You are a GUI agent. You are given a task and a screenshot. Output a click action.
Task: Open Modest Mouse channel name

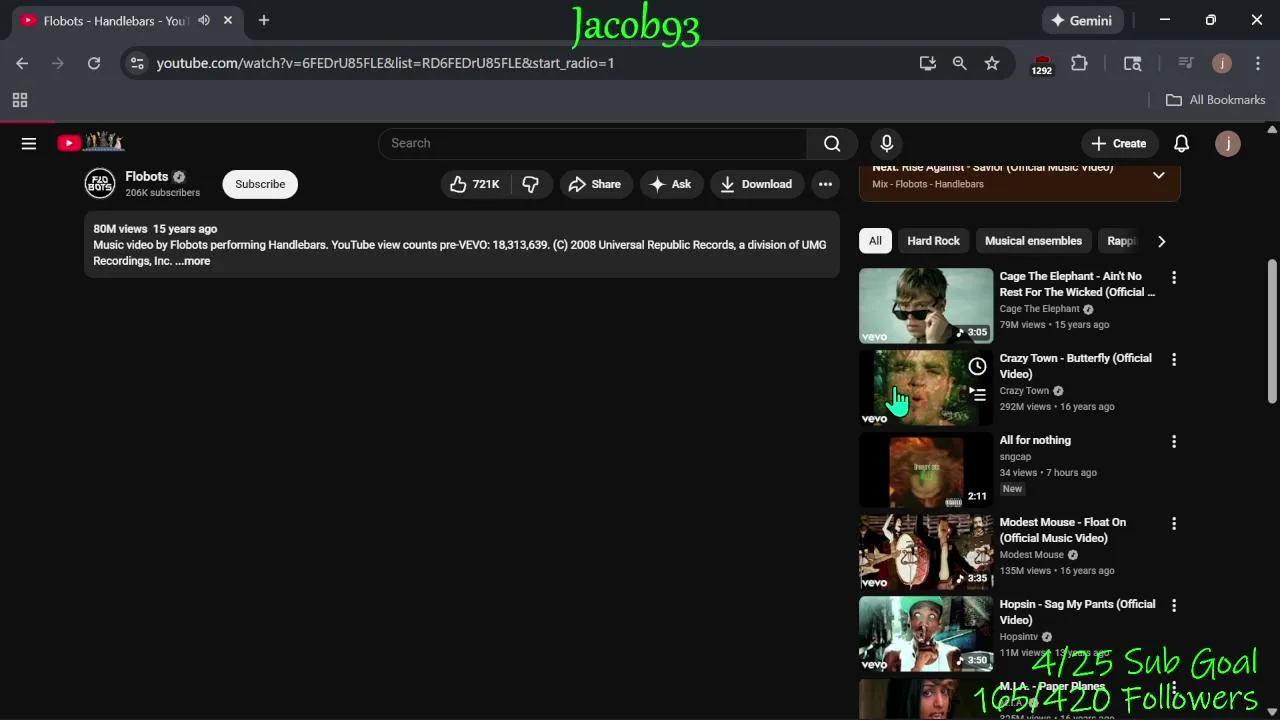click(x=1032, y=555)
